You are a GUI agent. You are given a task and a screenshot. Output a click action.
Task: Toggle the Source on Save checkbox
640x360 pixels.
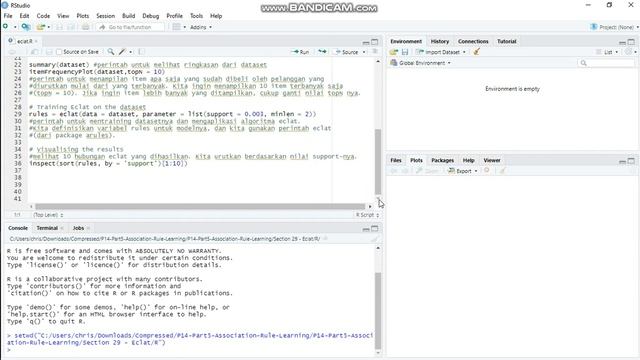[59, 52]
